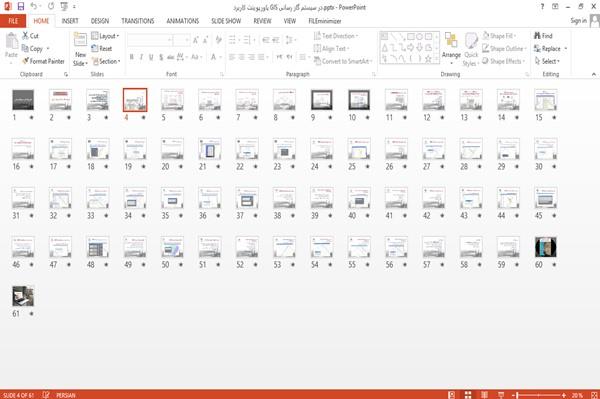The image size is (600, 399).
Task: Switch to the INSERT tab
Action: [x=70, y=21]
